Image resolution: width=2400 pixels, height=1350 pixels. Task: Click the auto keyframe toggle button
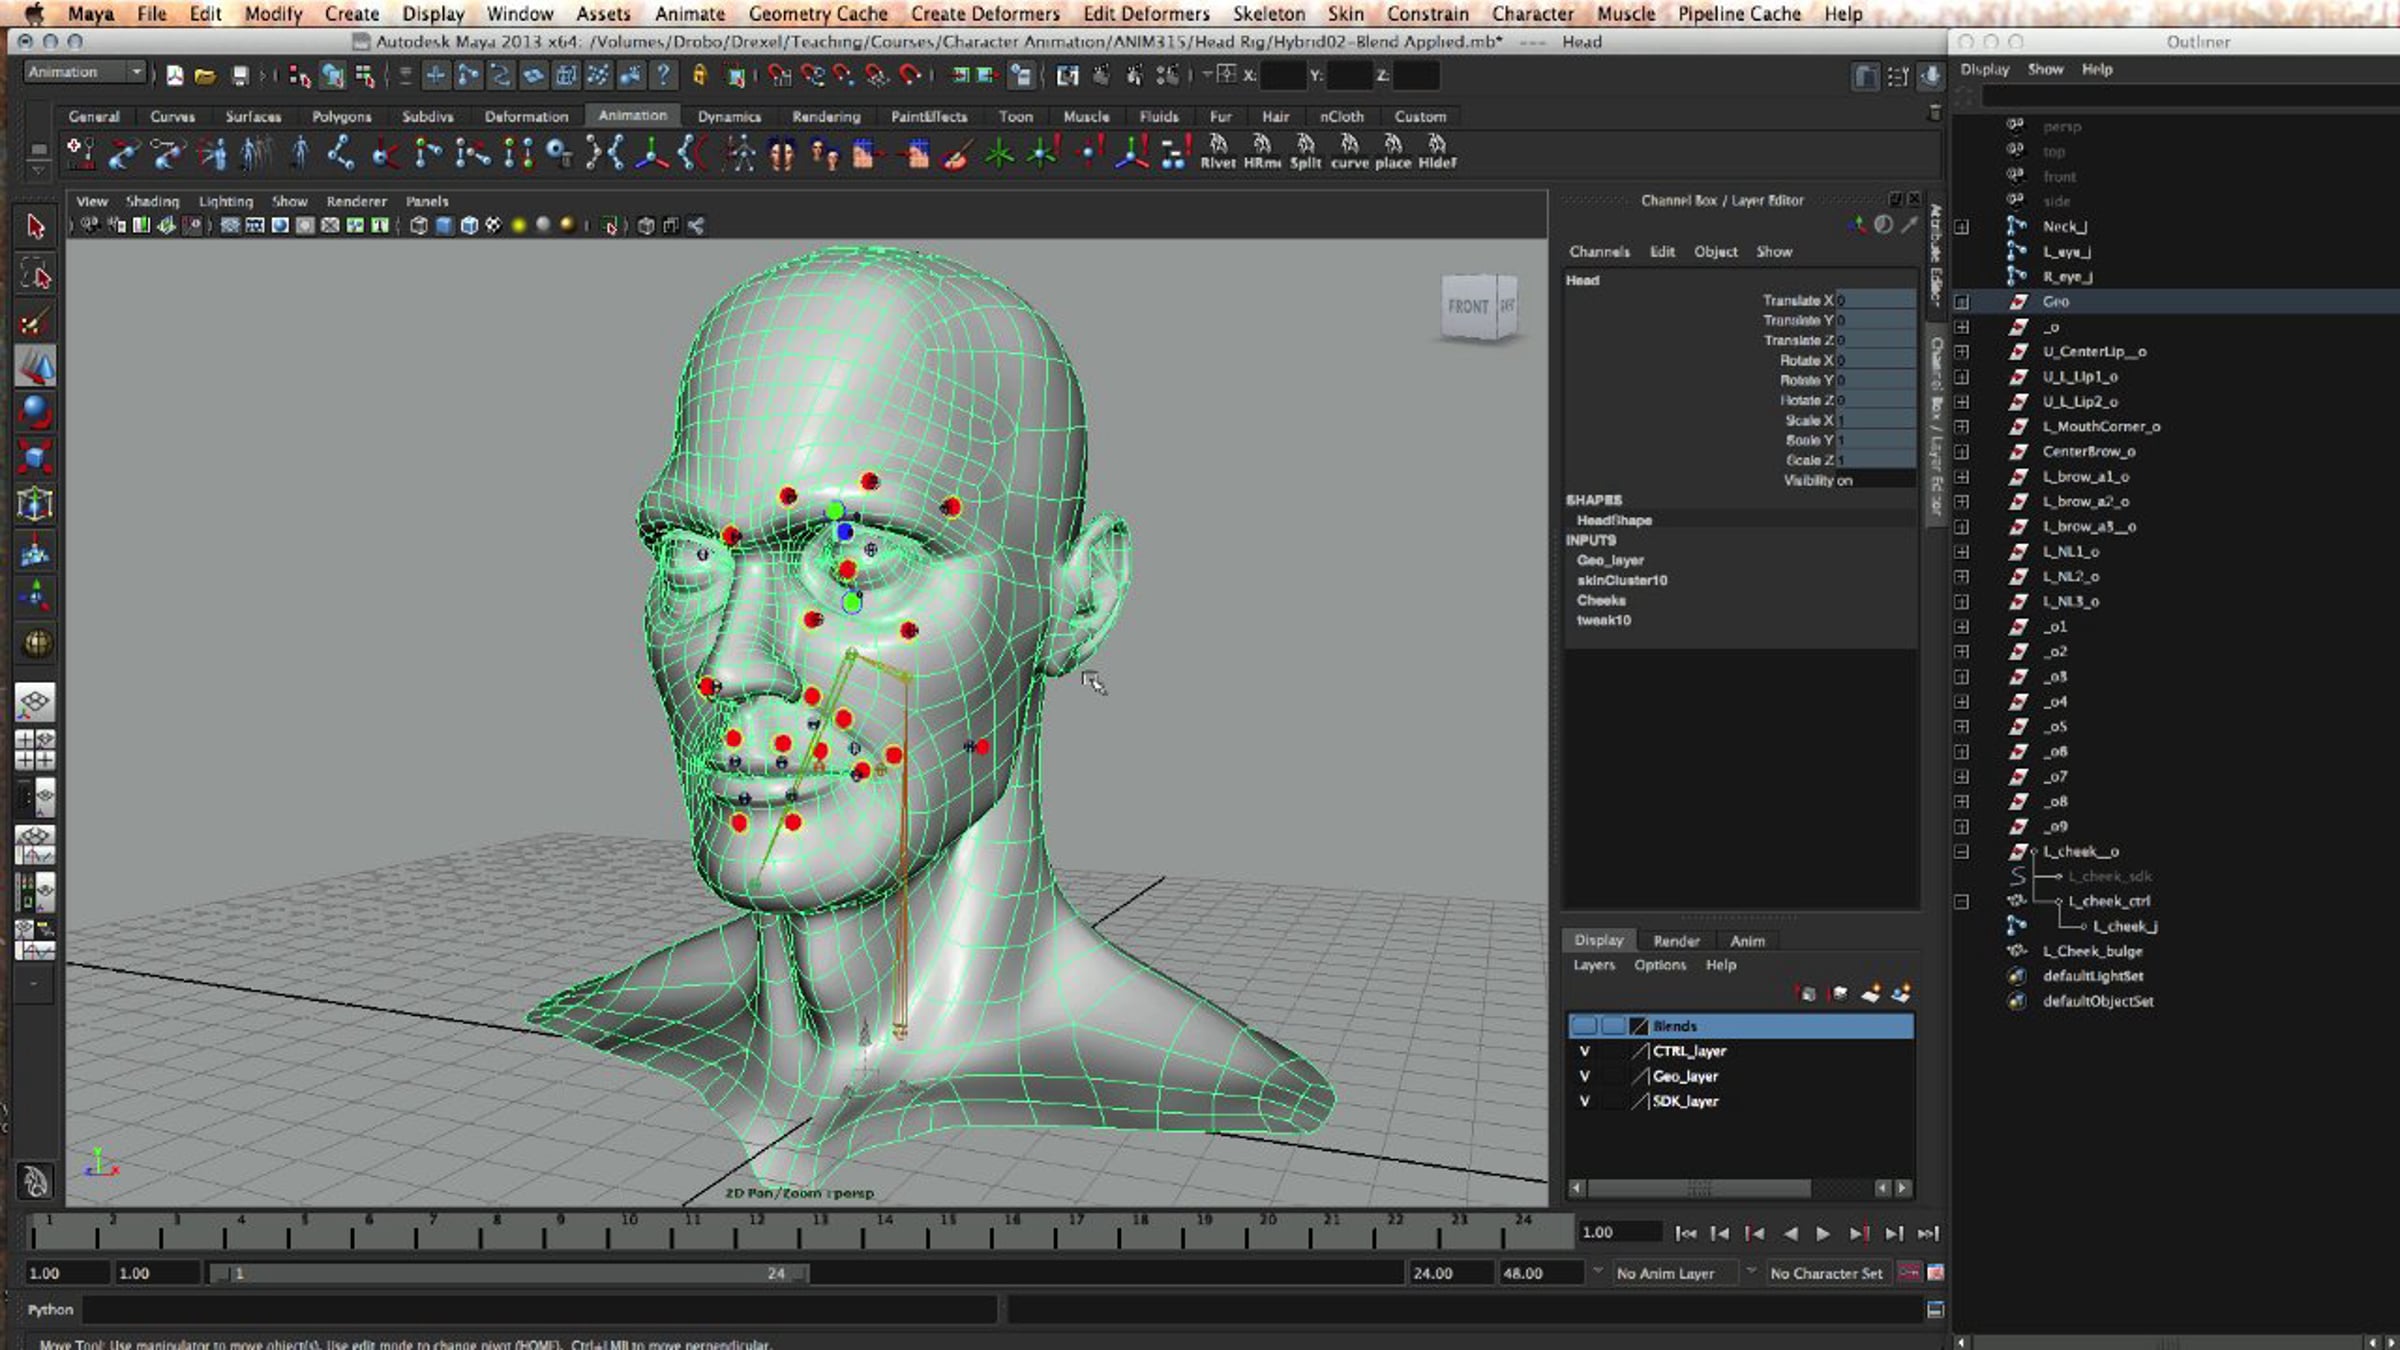tap(1909, 1273)
